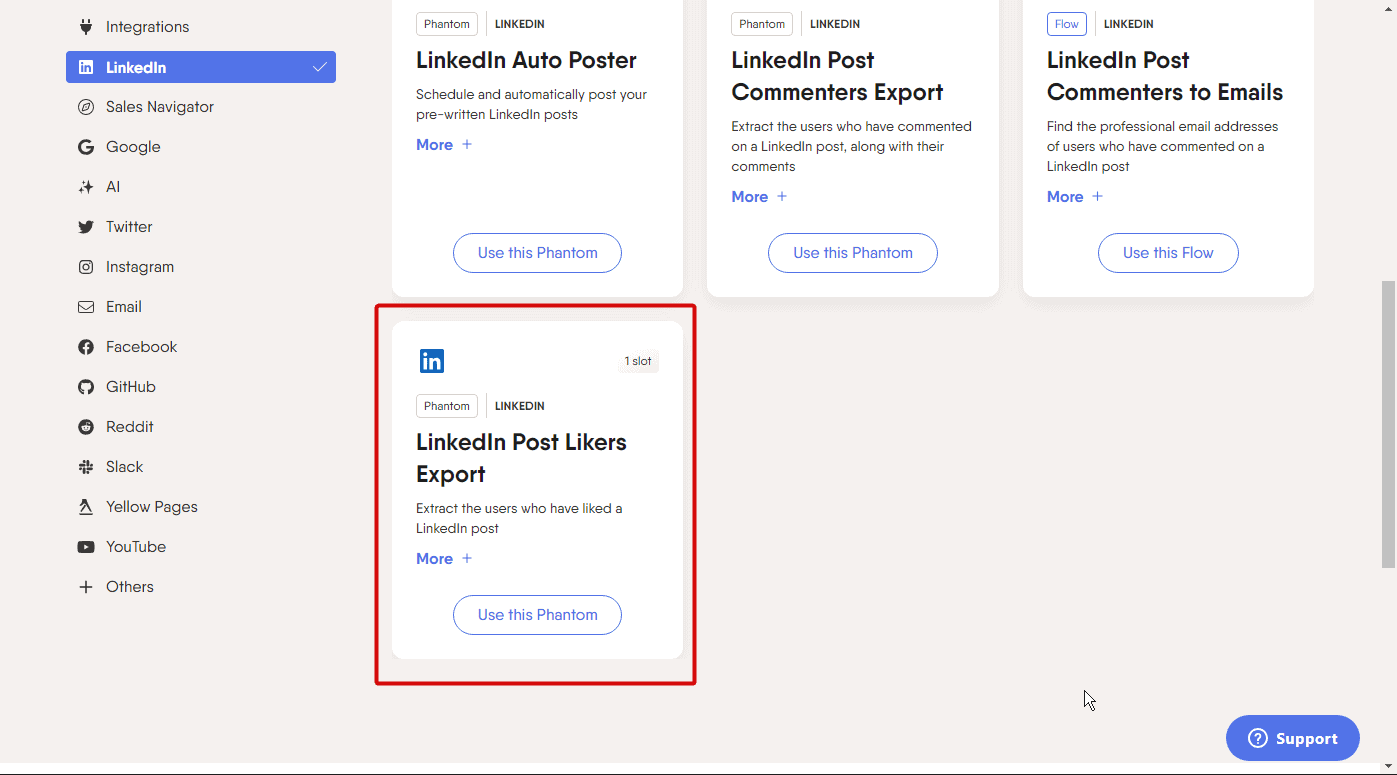Click the GitHub octocat icon

point(86,387)
